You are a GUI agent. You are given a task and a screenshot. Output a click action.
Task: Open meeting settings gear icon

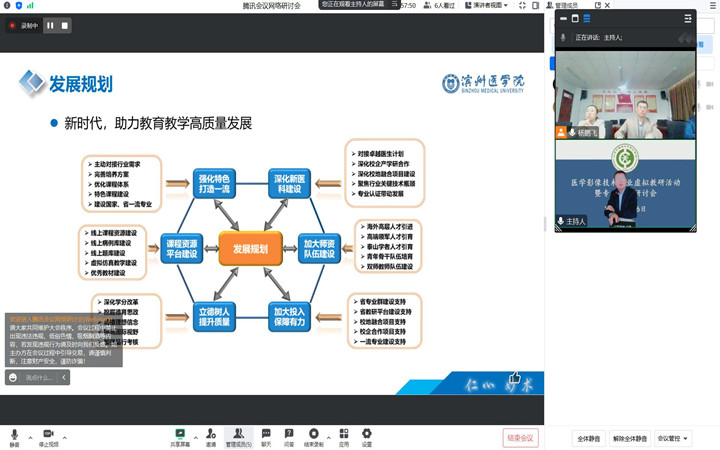[367, 435]
